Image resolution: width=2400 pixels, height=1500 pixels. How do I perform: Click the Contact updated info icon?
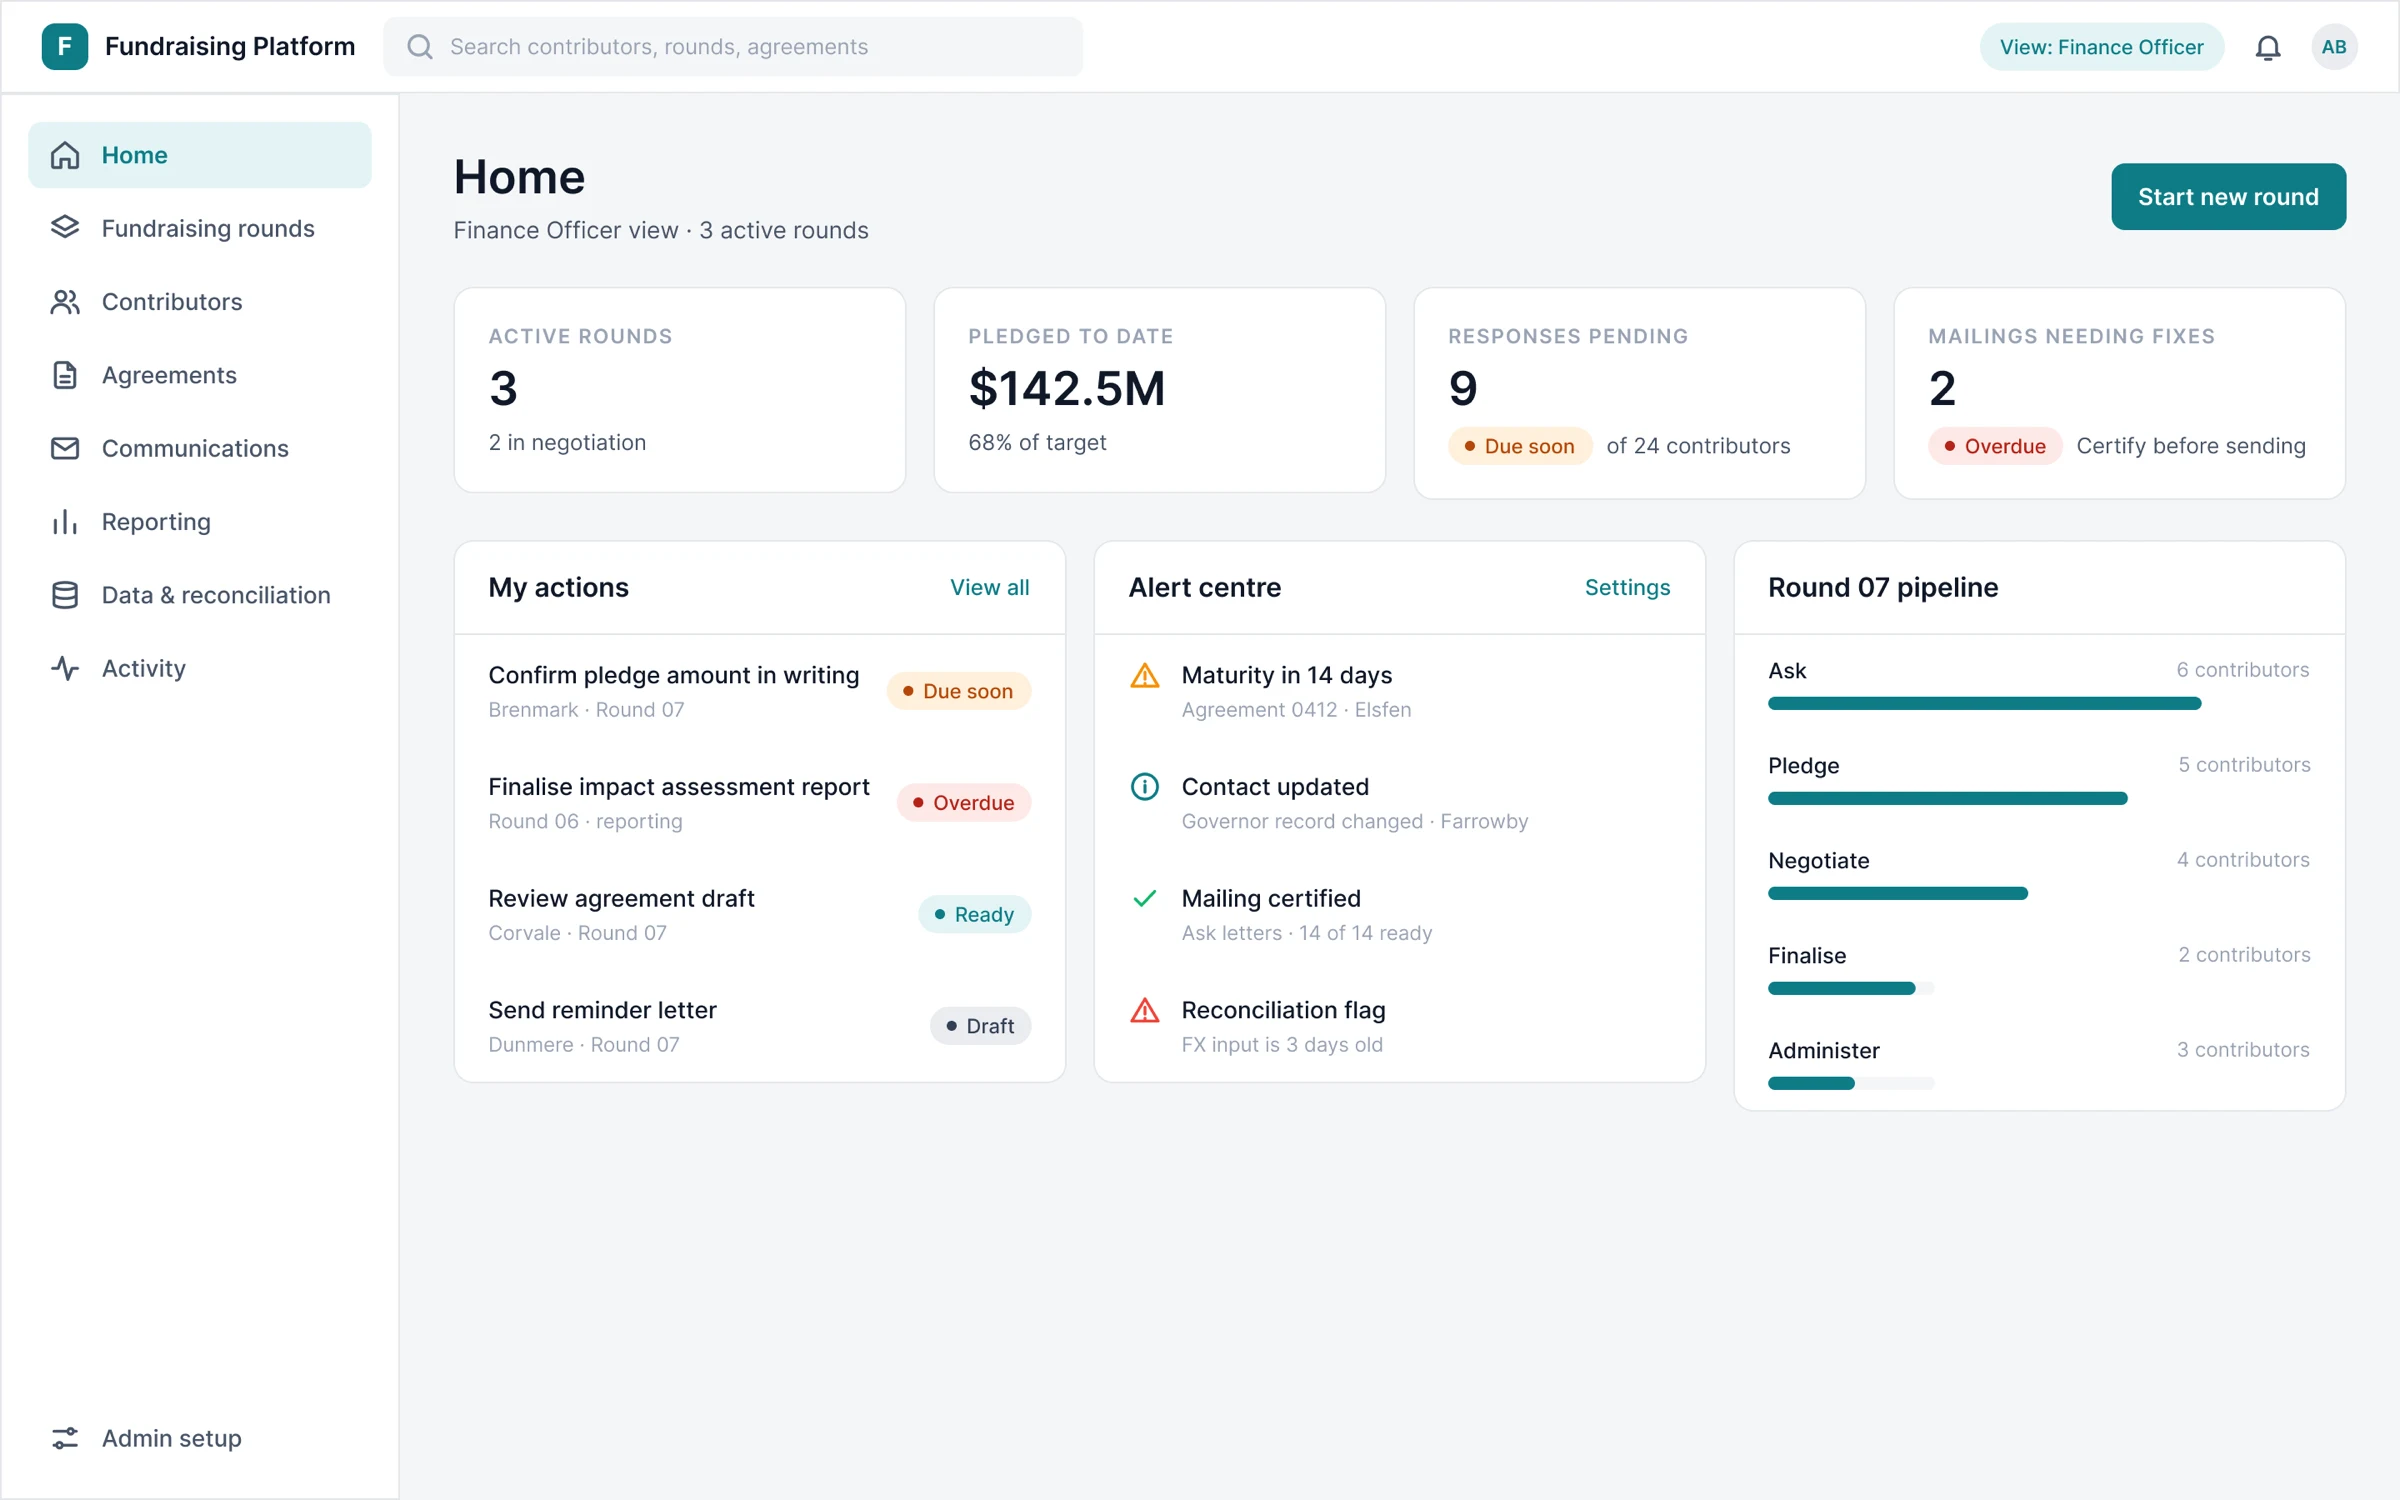[x=1144, y=787]
